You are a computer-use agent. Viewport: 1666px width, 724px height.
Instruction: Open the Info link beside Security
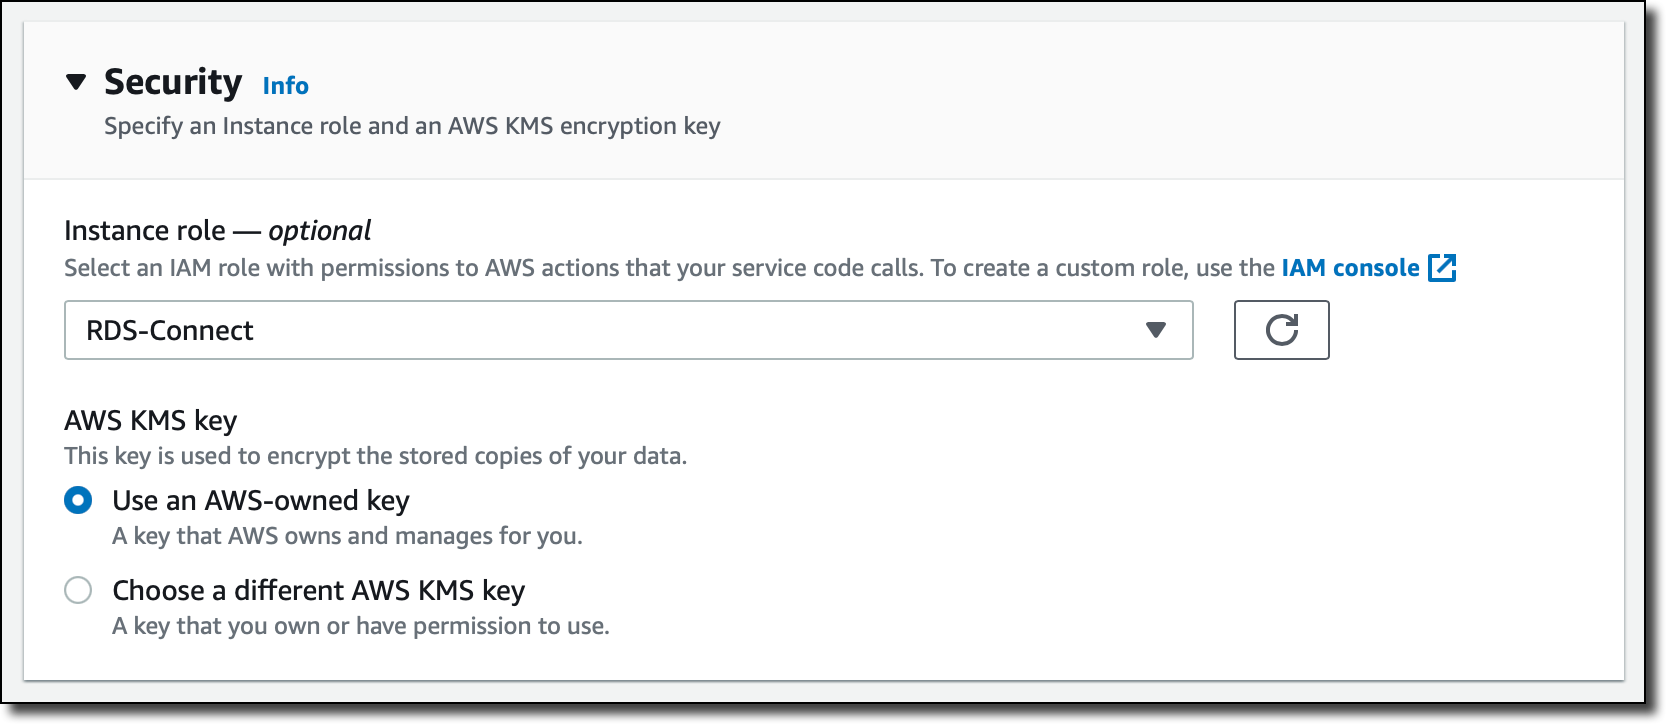tap(285, 86)
